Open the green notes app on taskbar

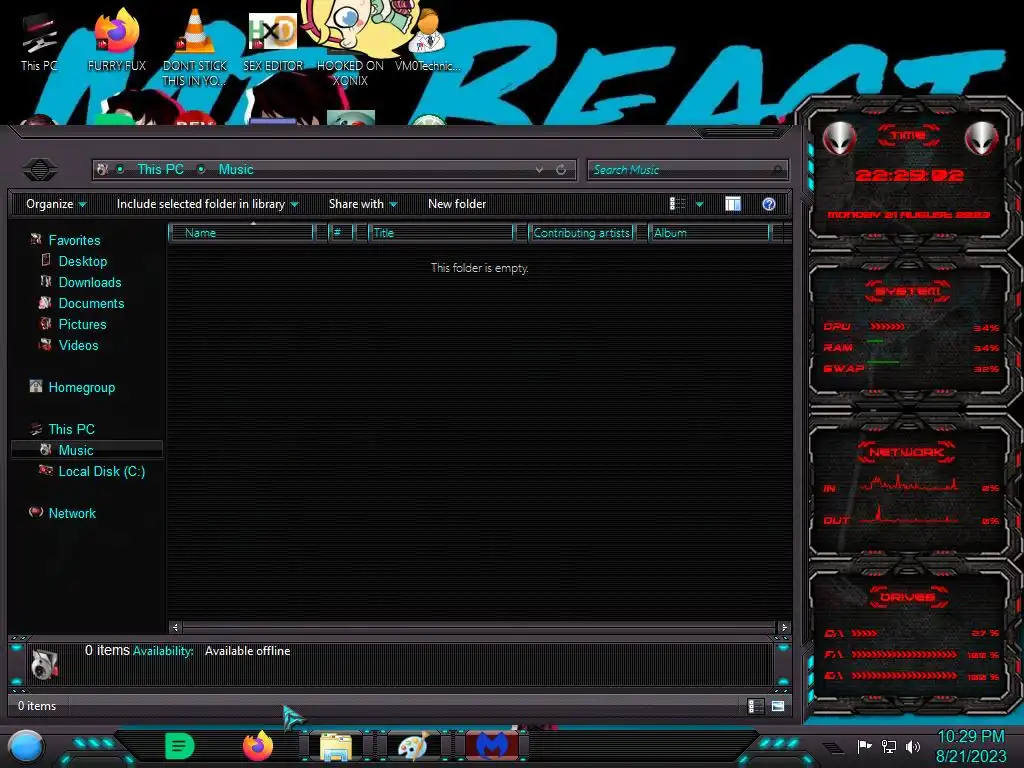[180, 746]
